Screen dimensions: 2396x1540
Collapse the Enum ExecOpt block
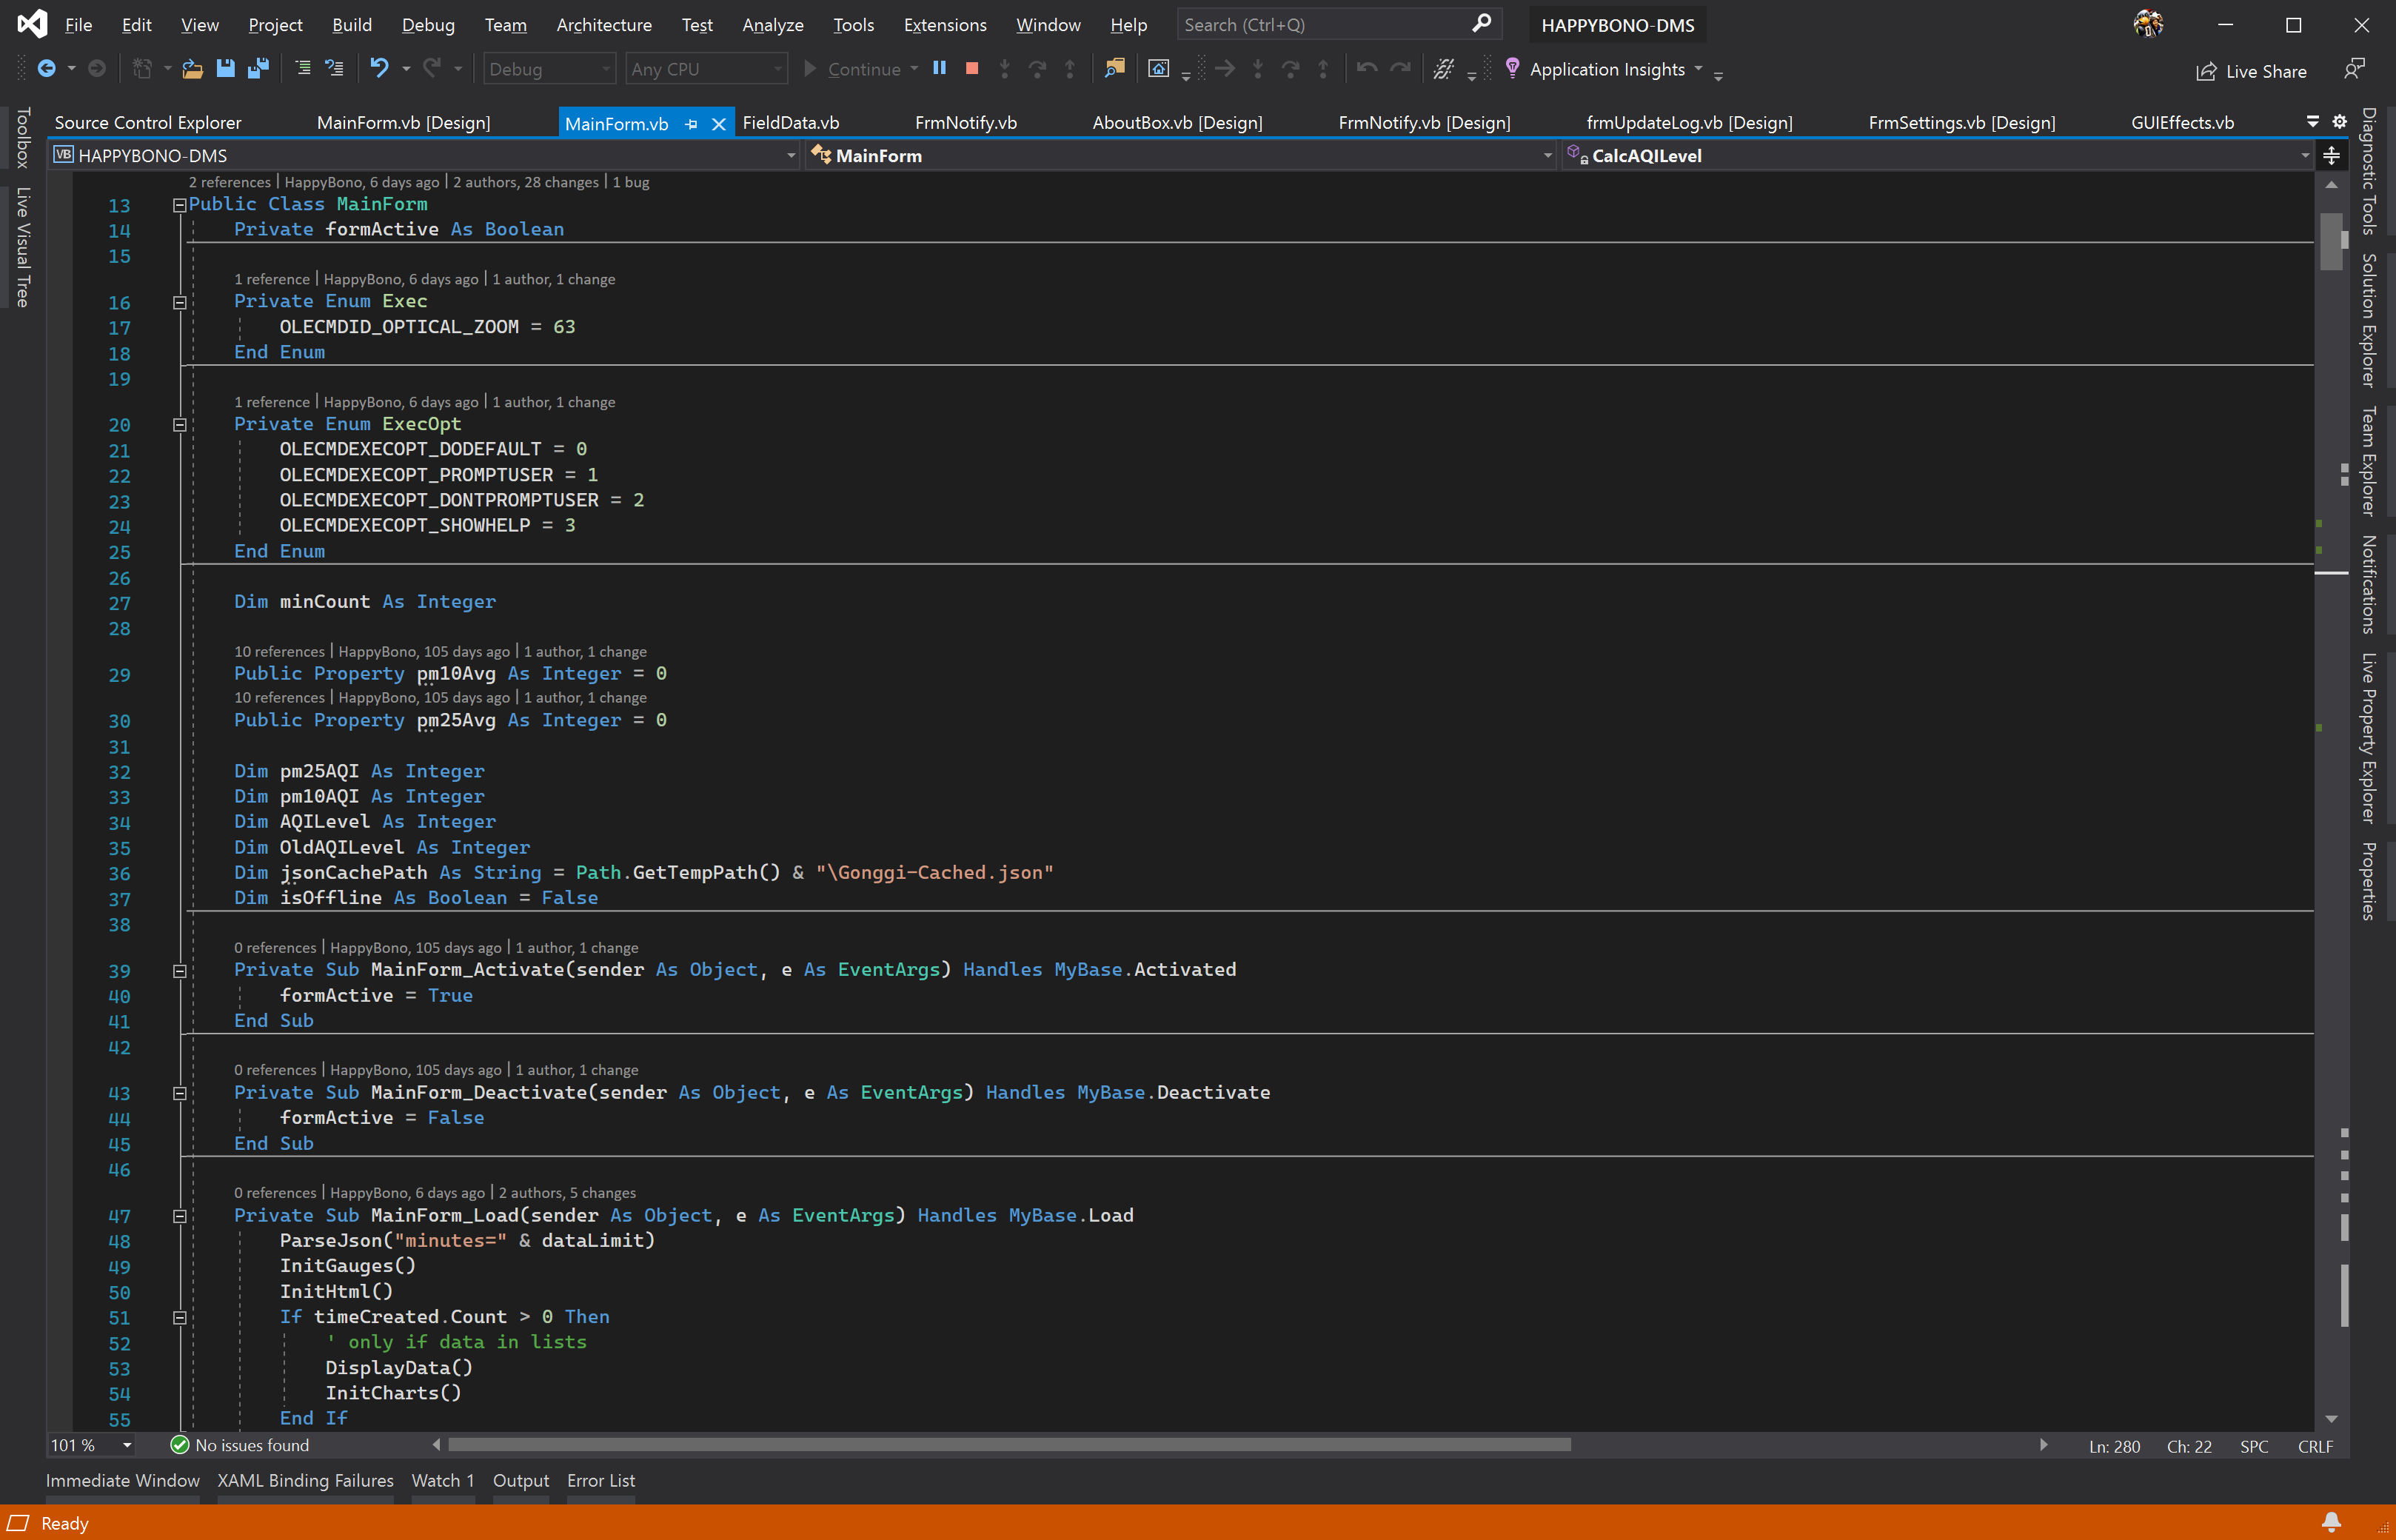180,425
